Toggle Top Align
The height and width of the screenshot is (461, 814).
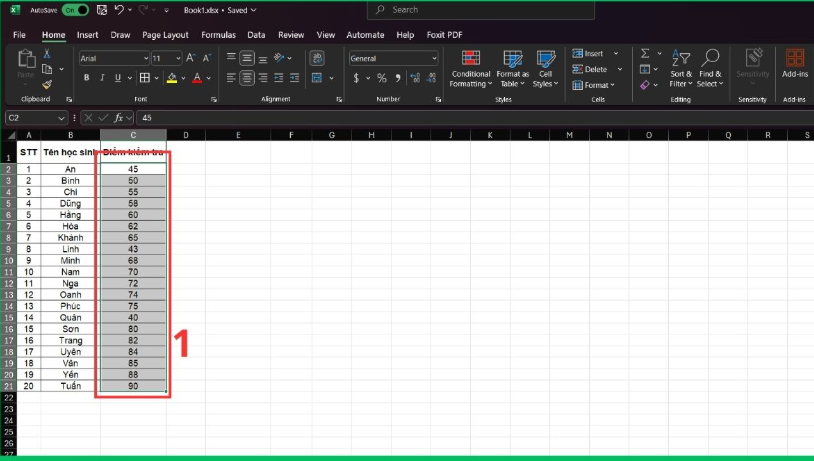click(x=231, y=57)
